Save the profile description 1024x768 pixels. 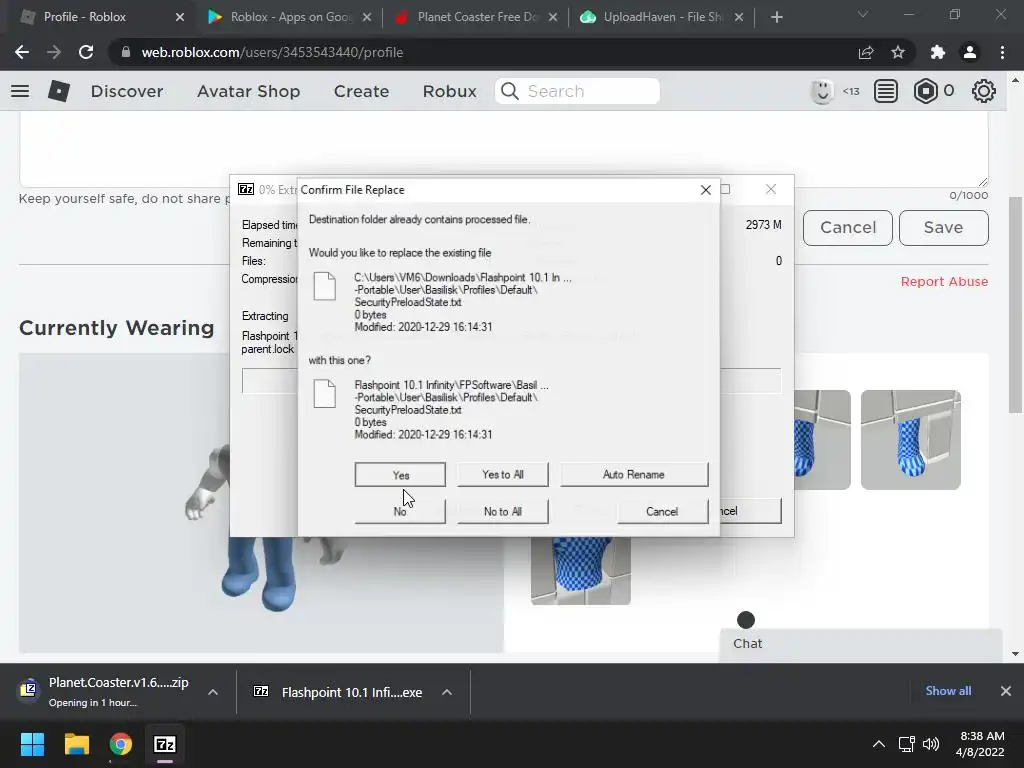coord(943,227)
